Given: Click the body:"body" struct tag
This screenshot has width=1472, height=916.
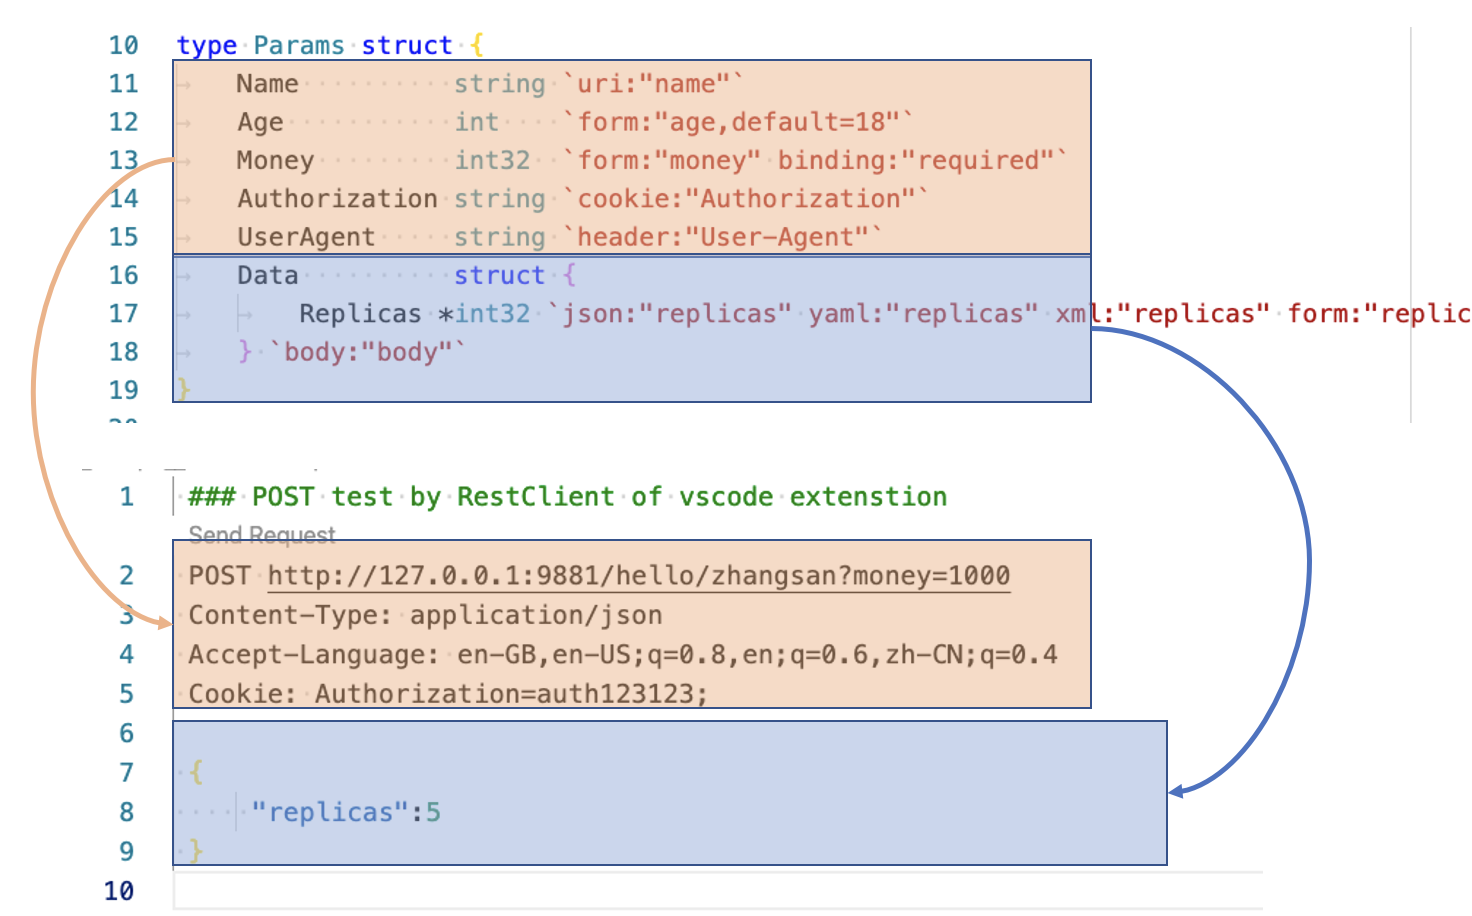Looking at the screenshot, I should [x=365, y=351].
